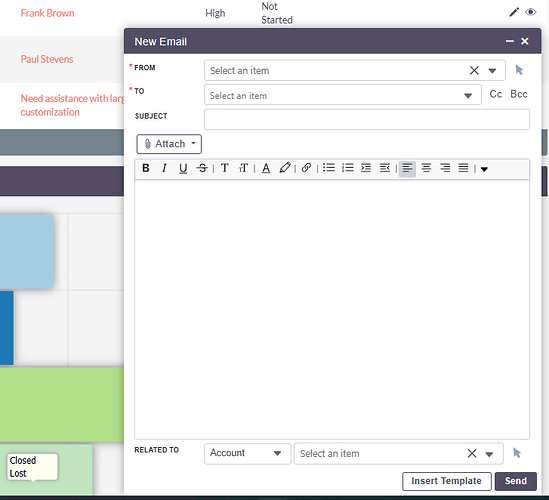The height and width of the screenshot is (500, 549).
Task: Apply strikethrough formatting
Action: (202, 168)
